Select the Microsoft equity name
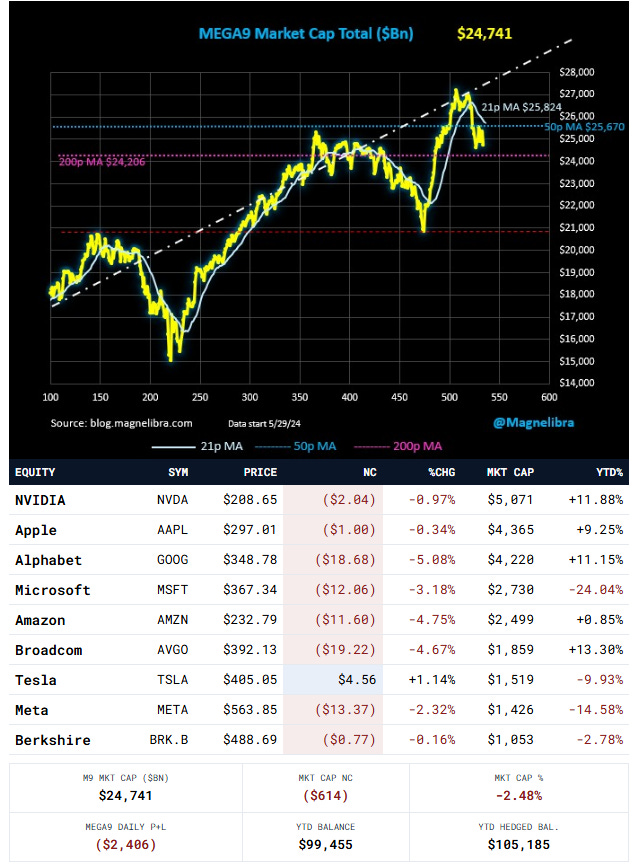634x864 pixels. (52, 590)
